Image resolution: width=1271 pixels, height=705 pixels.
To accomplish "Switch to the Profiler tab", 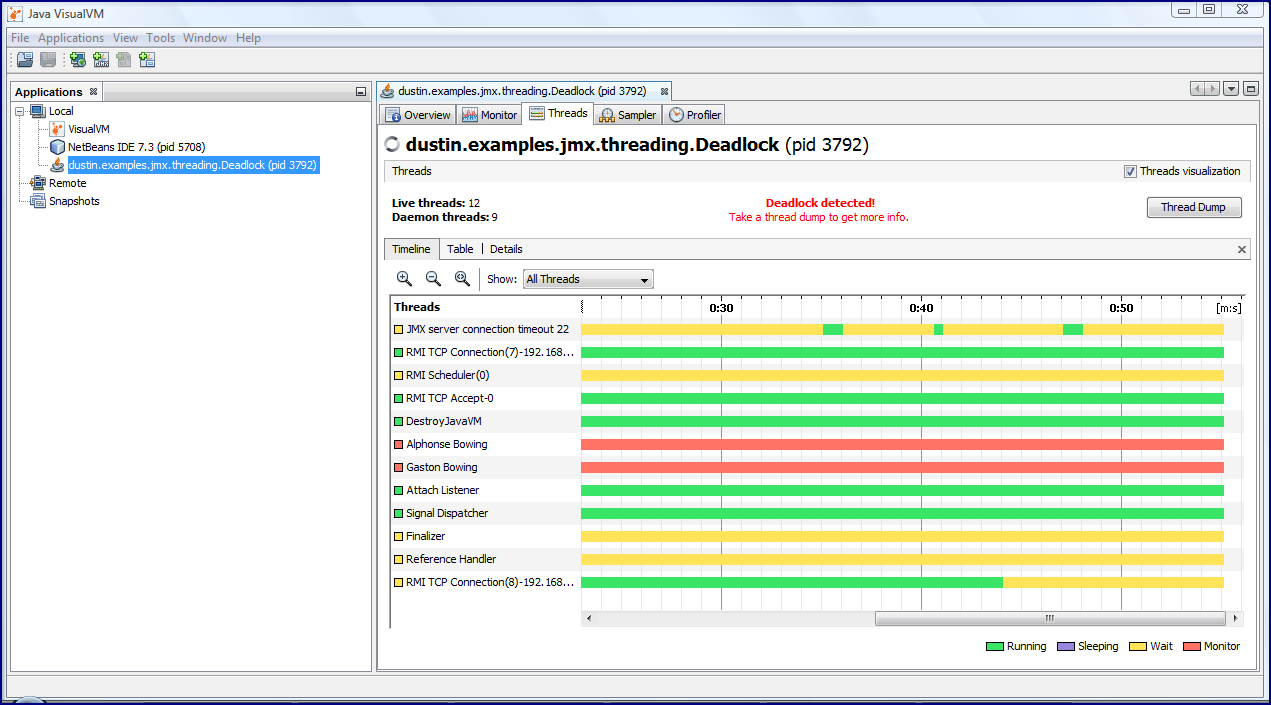I will (x=694, y=115).
